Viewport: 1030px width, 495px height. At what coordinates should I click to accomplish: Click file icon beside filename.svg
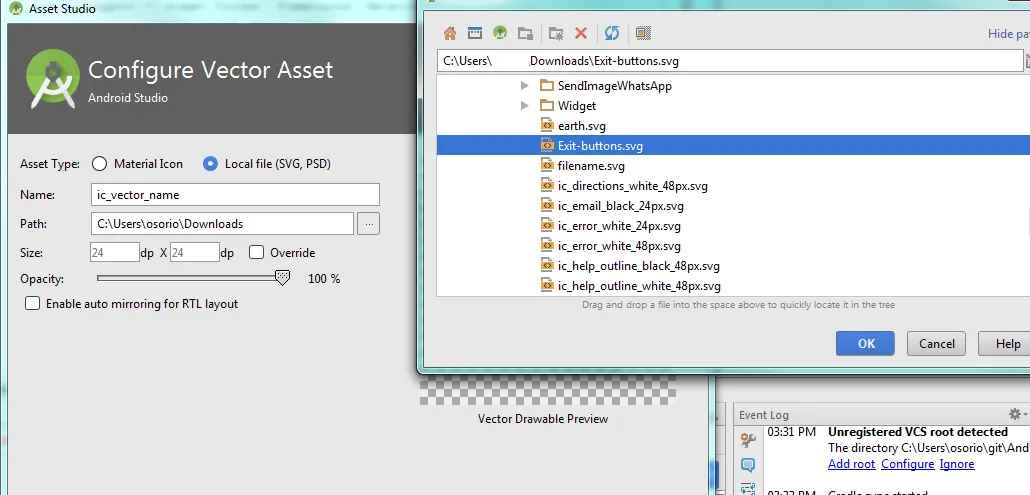(547, 165)
